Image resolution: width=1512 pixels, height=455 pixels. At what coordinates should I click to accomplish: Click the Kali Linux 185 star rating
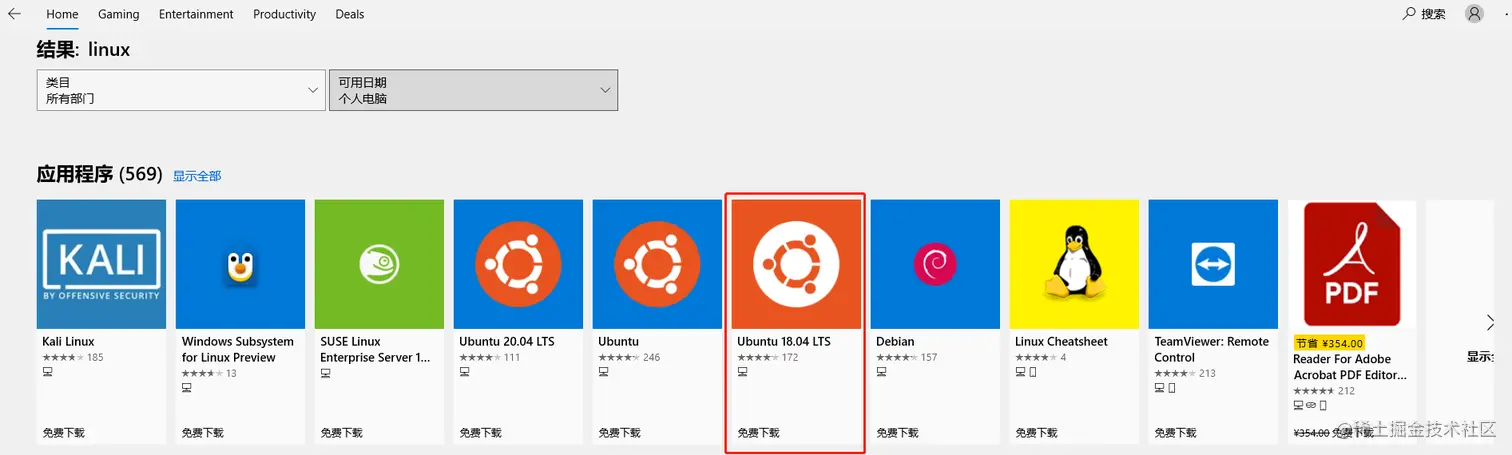pos(73,357)
